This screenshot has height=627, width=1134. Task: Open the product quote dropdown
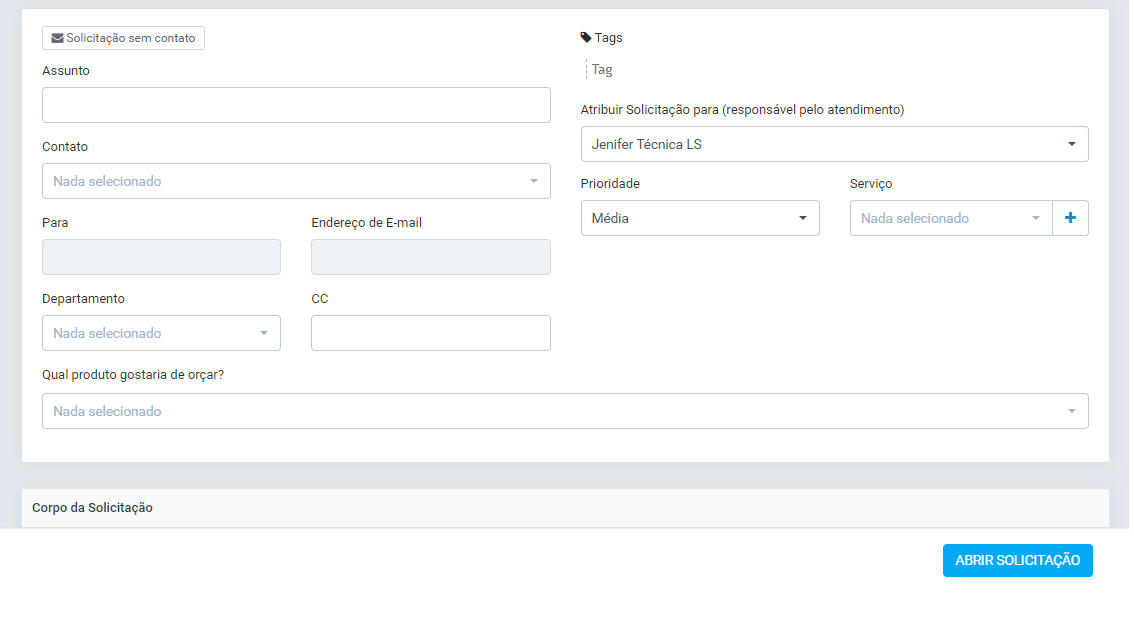[564, 411]
